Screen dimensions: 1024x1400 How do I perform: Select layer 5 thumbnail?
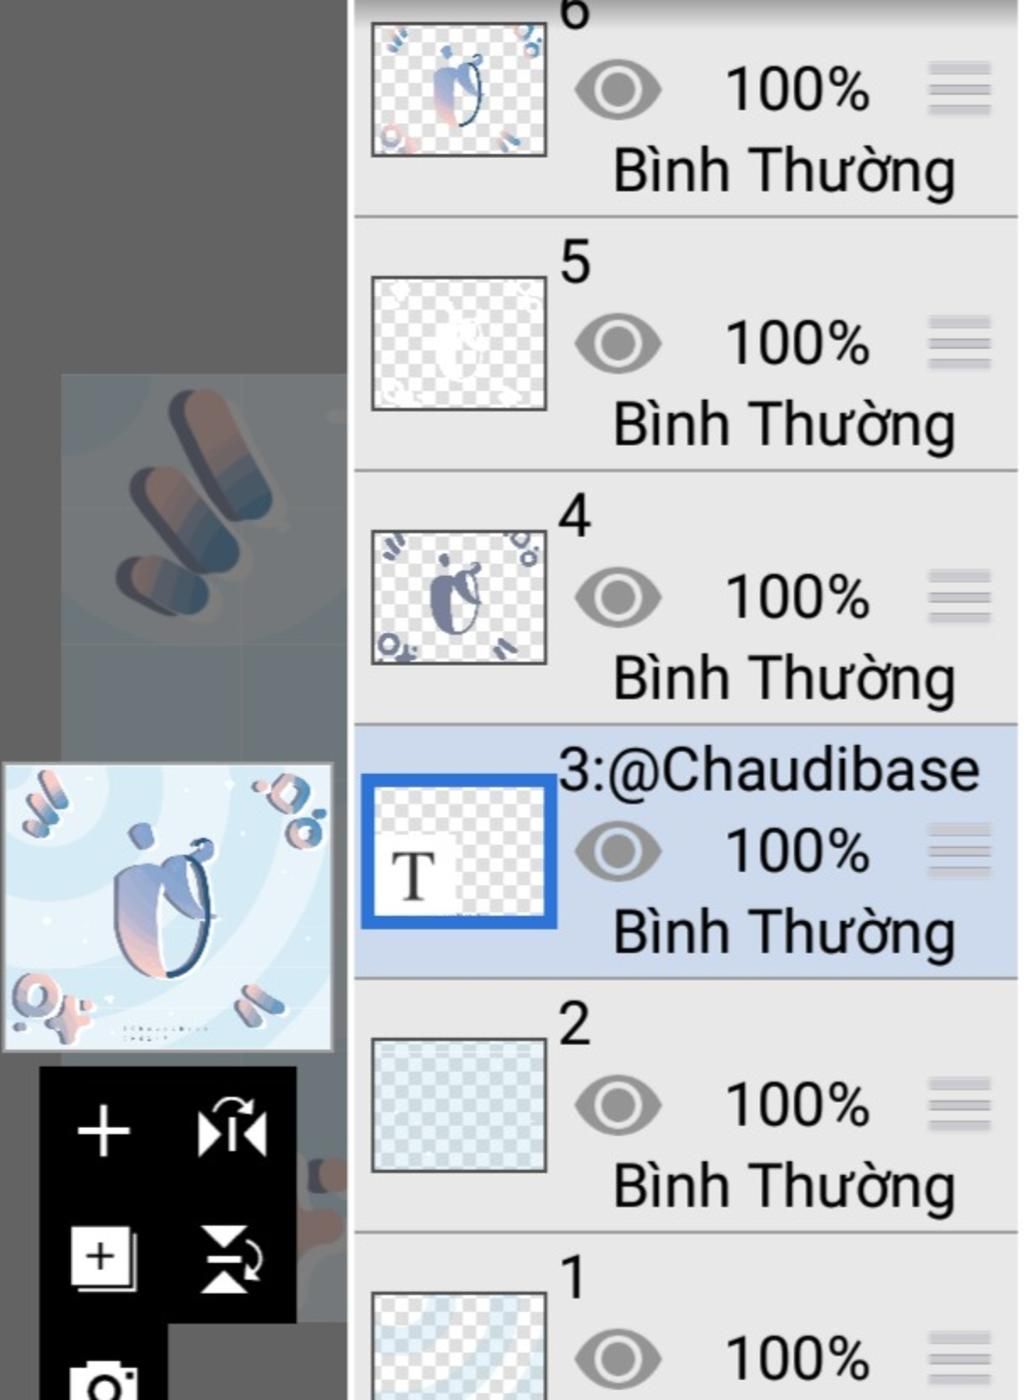(x=459, y=343)
